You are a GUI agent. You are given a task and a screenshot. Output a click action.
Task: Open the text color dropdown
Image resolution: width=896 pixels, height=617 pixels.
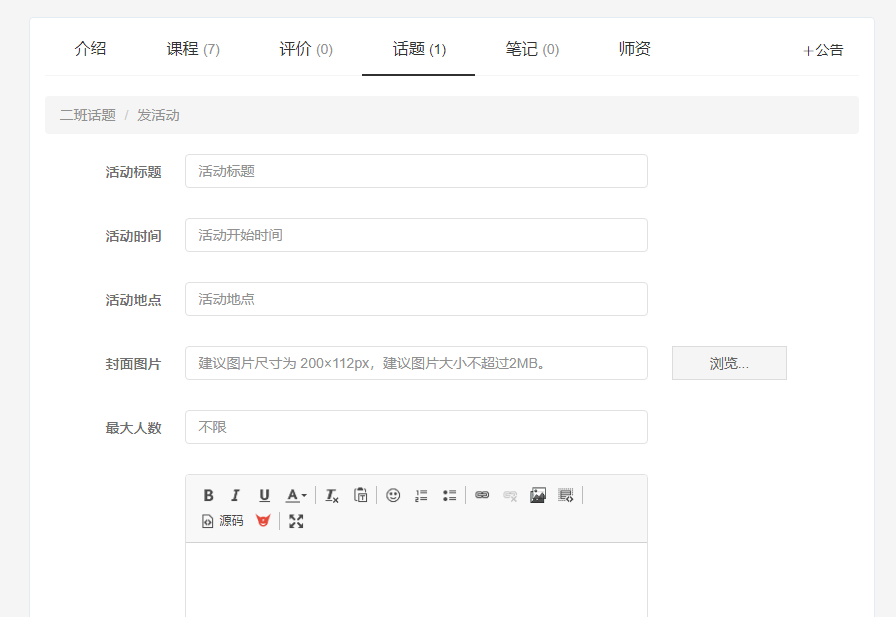(296, 495)
